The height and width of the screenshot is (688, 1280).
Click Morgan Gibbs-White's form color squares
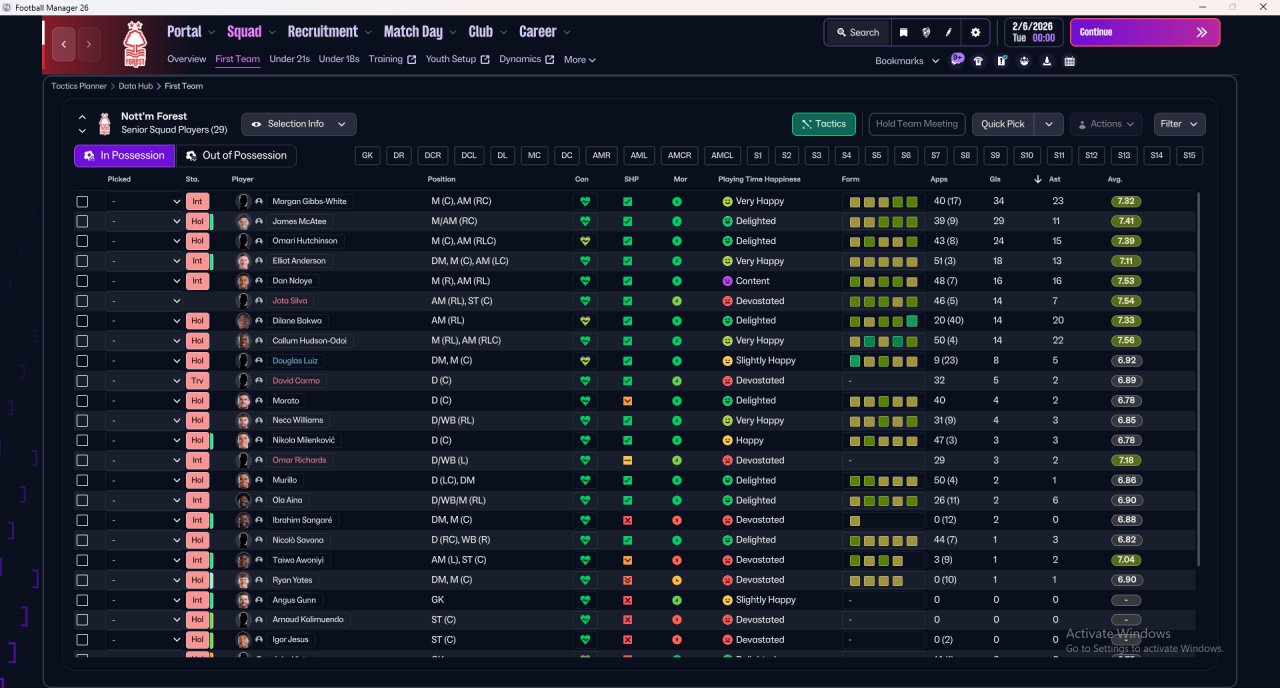click(883, 201)
